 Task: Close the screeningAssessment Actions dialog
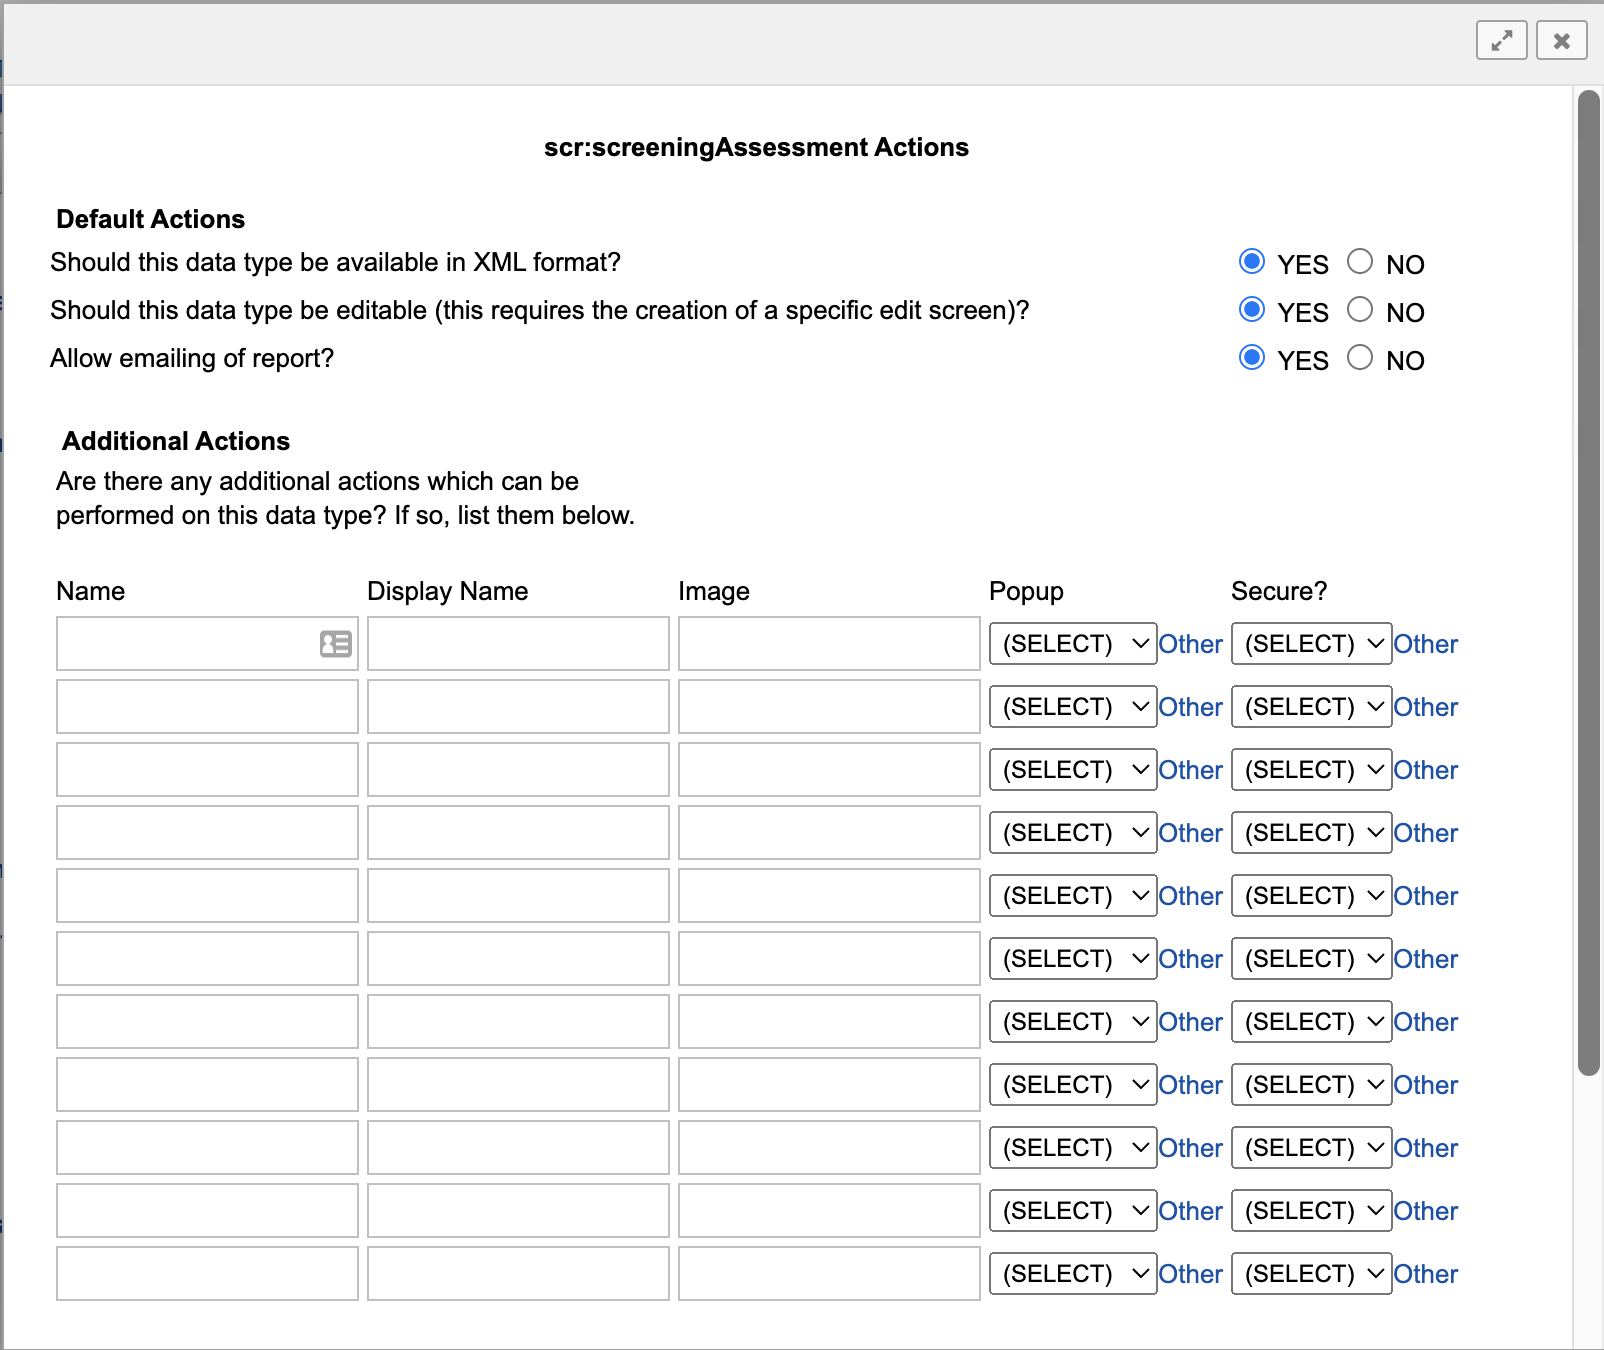point(1561,41)
